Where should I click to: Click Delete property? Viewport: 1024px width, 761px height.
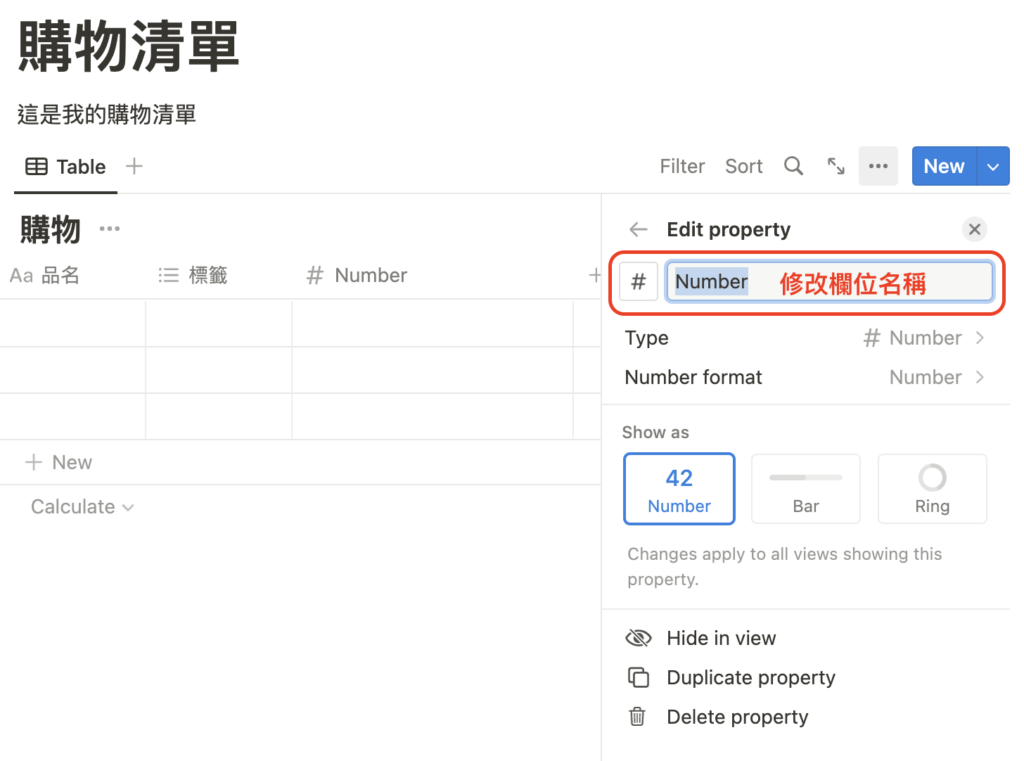tap(737, 717)
